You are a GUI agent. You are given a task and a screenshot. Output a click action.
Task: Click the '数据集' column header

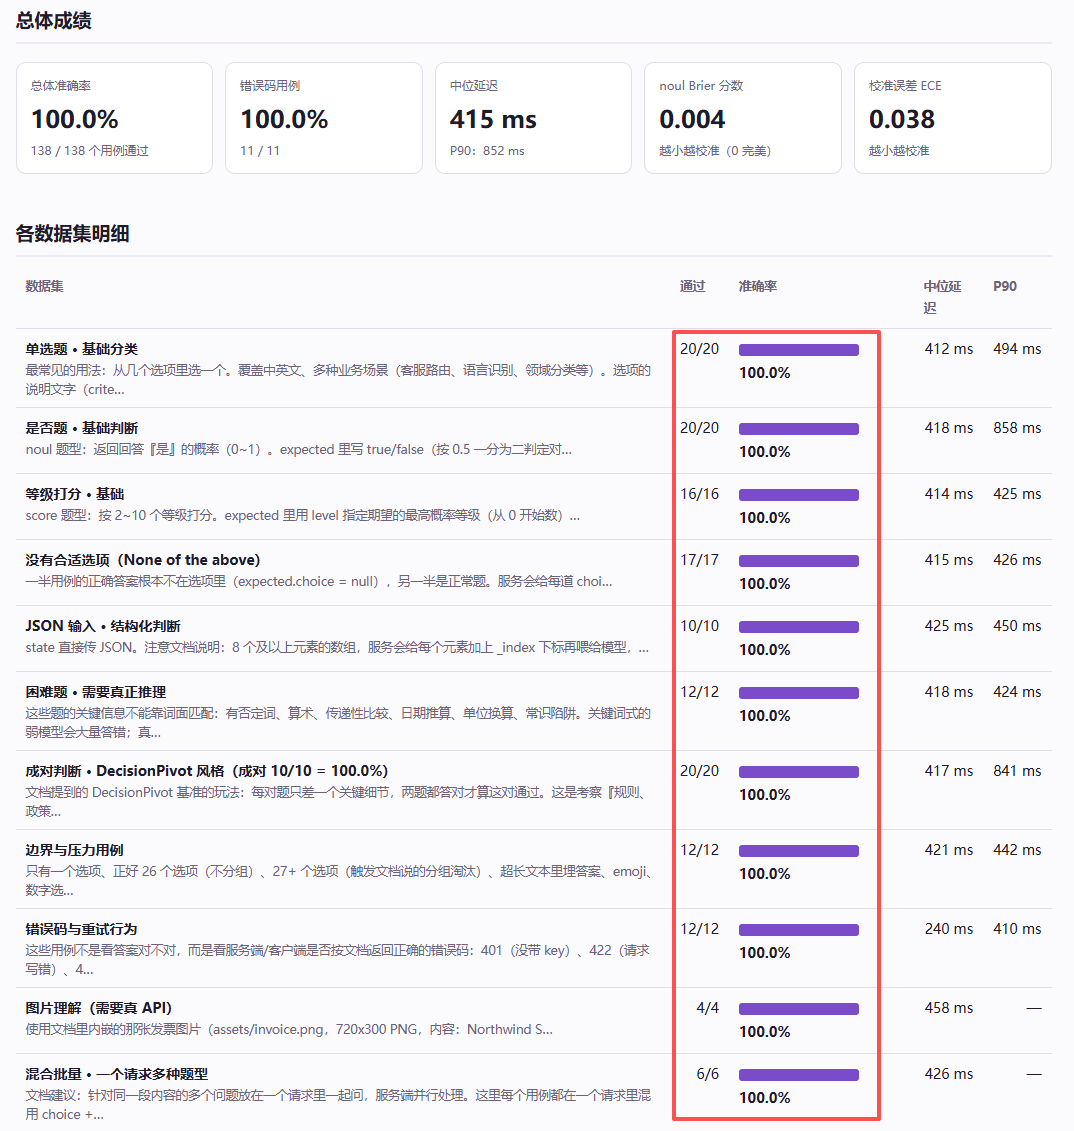(44, 286)
